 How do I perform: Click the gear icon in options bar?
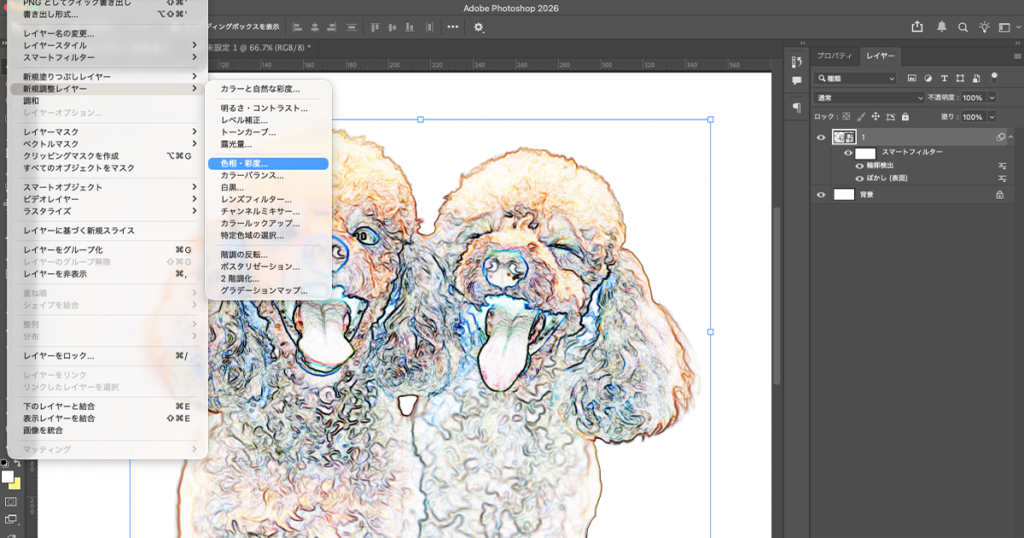(478, 27)
